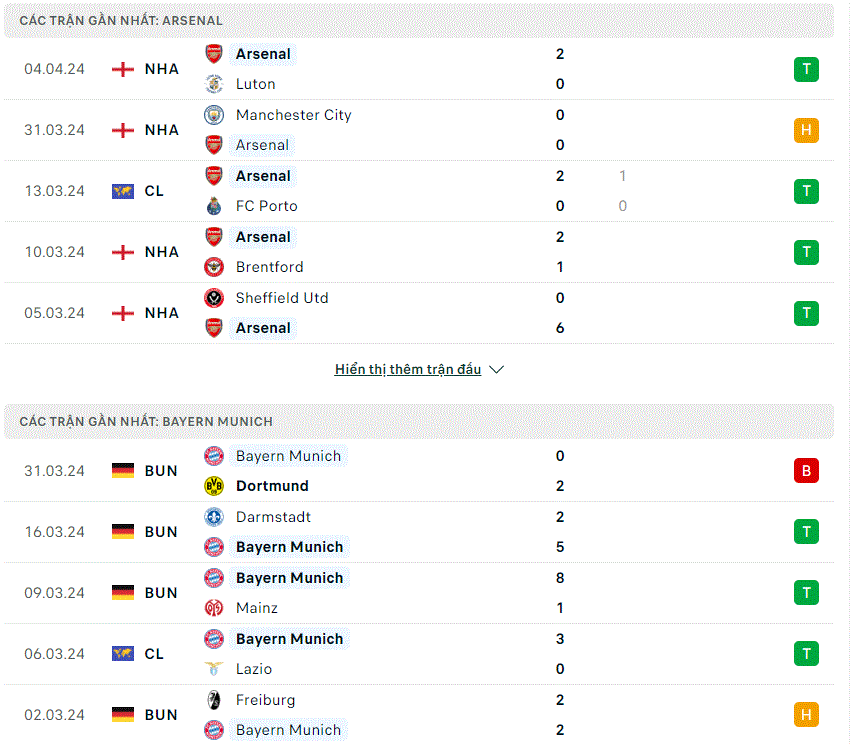Click the Dortmund BVB crest icon
Viewport: 850px width, 745px height.
[214, 486]
